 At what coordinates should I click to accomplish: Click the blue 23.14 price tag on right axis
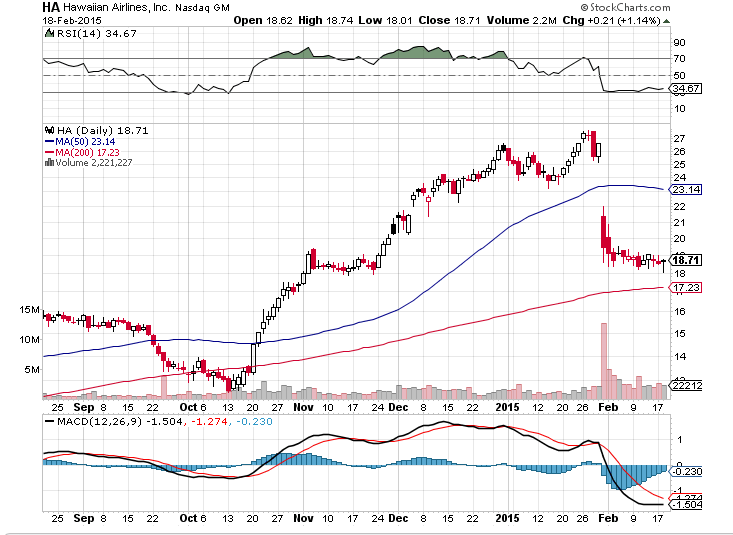(x=685, y=189)
